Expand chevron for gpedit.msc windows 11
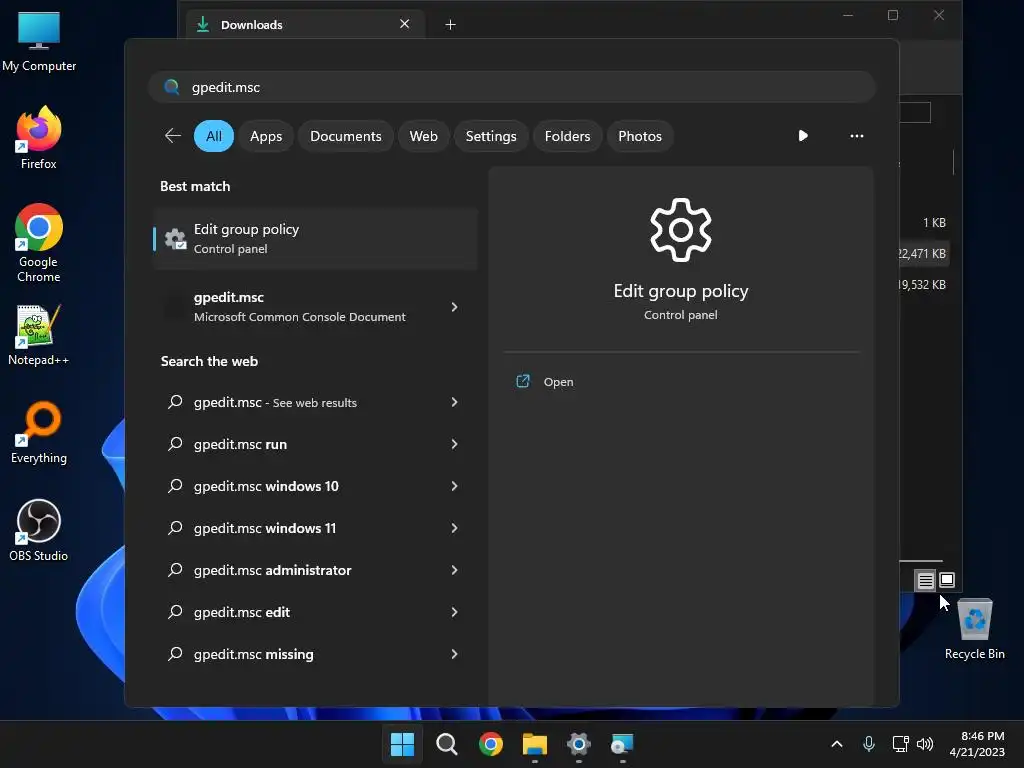Viewport: 1024px width, 768px height. (x=455, y=528)
